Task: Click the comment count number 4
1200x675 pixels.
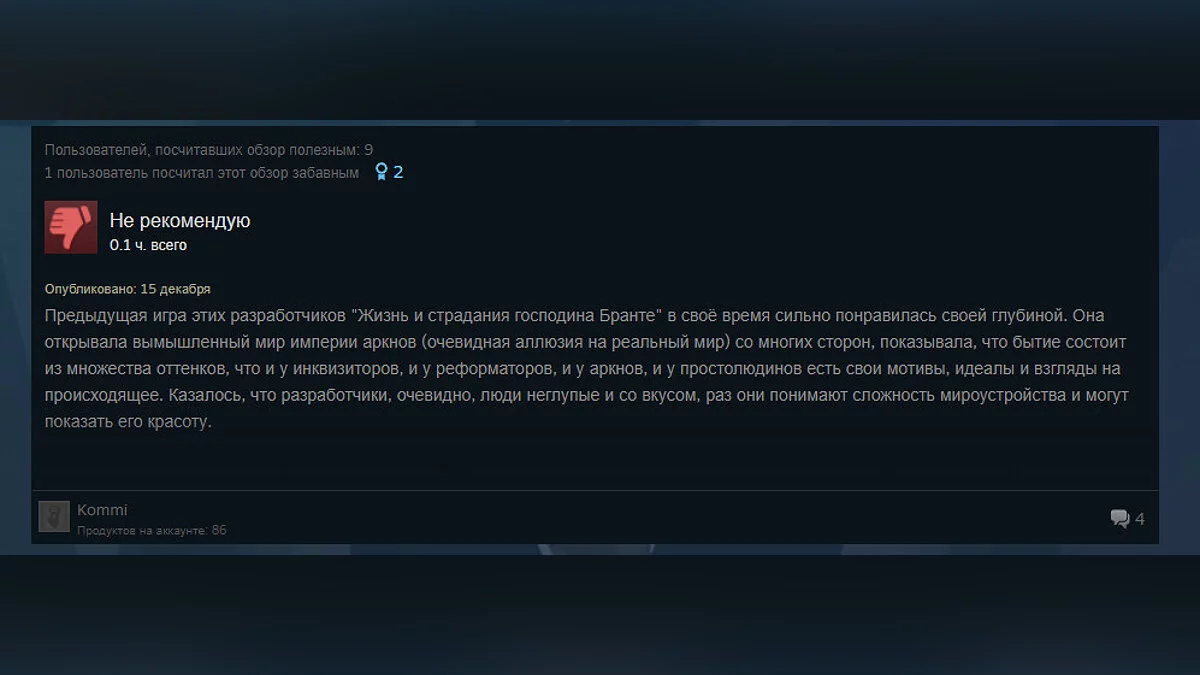Action: tap(1140, 519)
